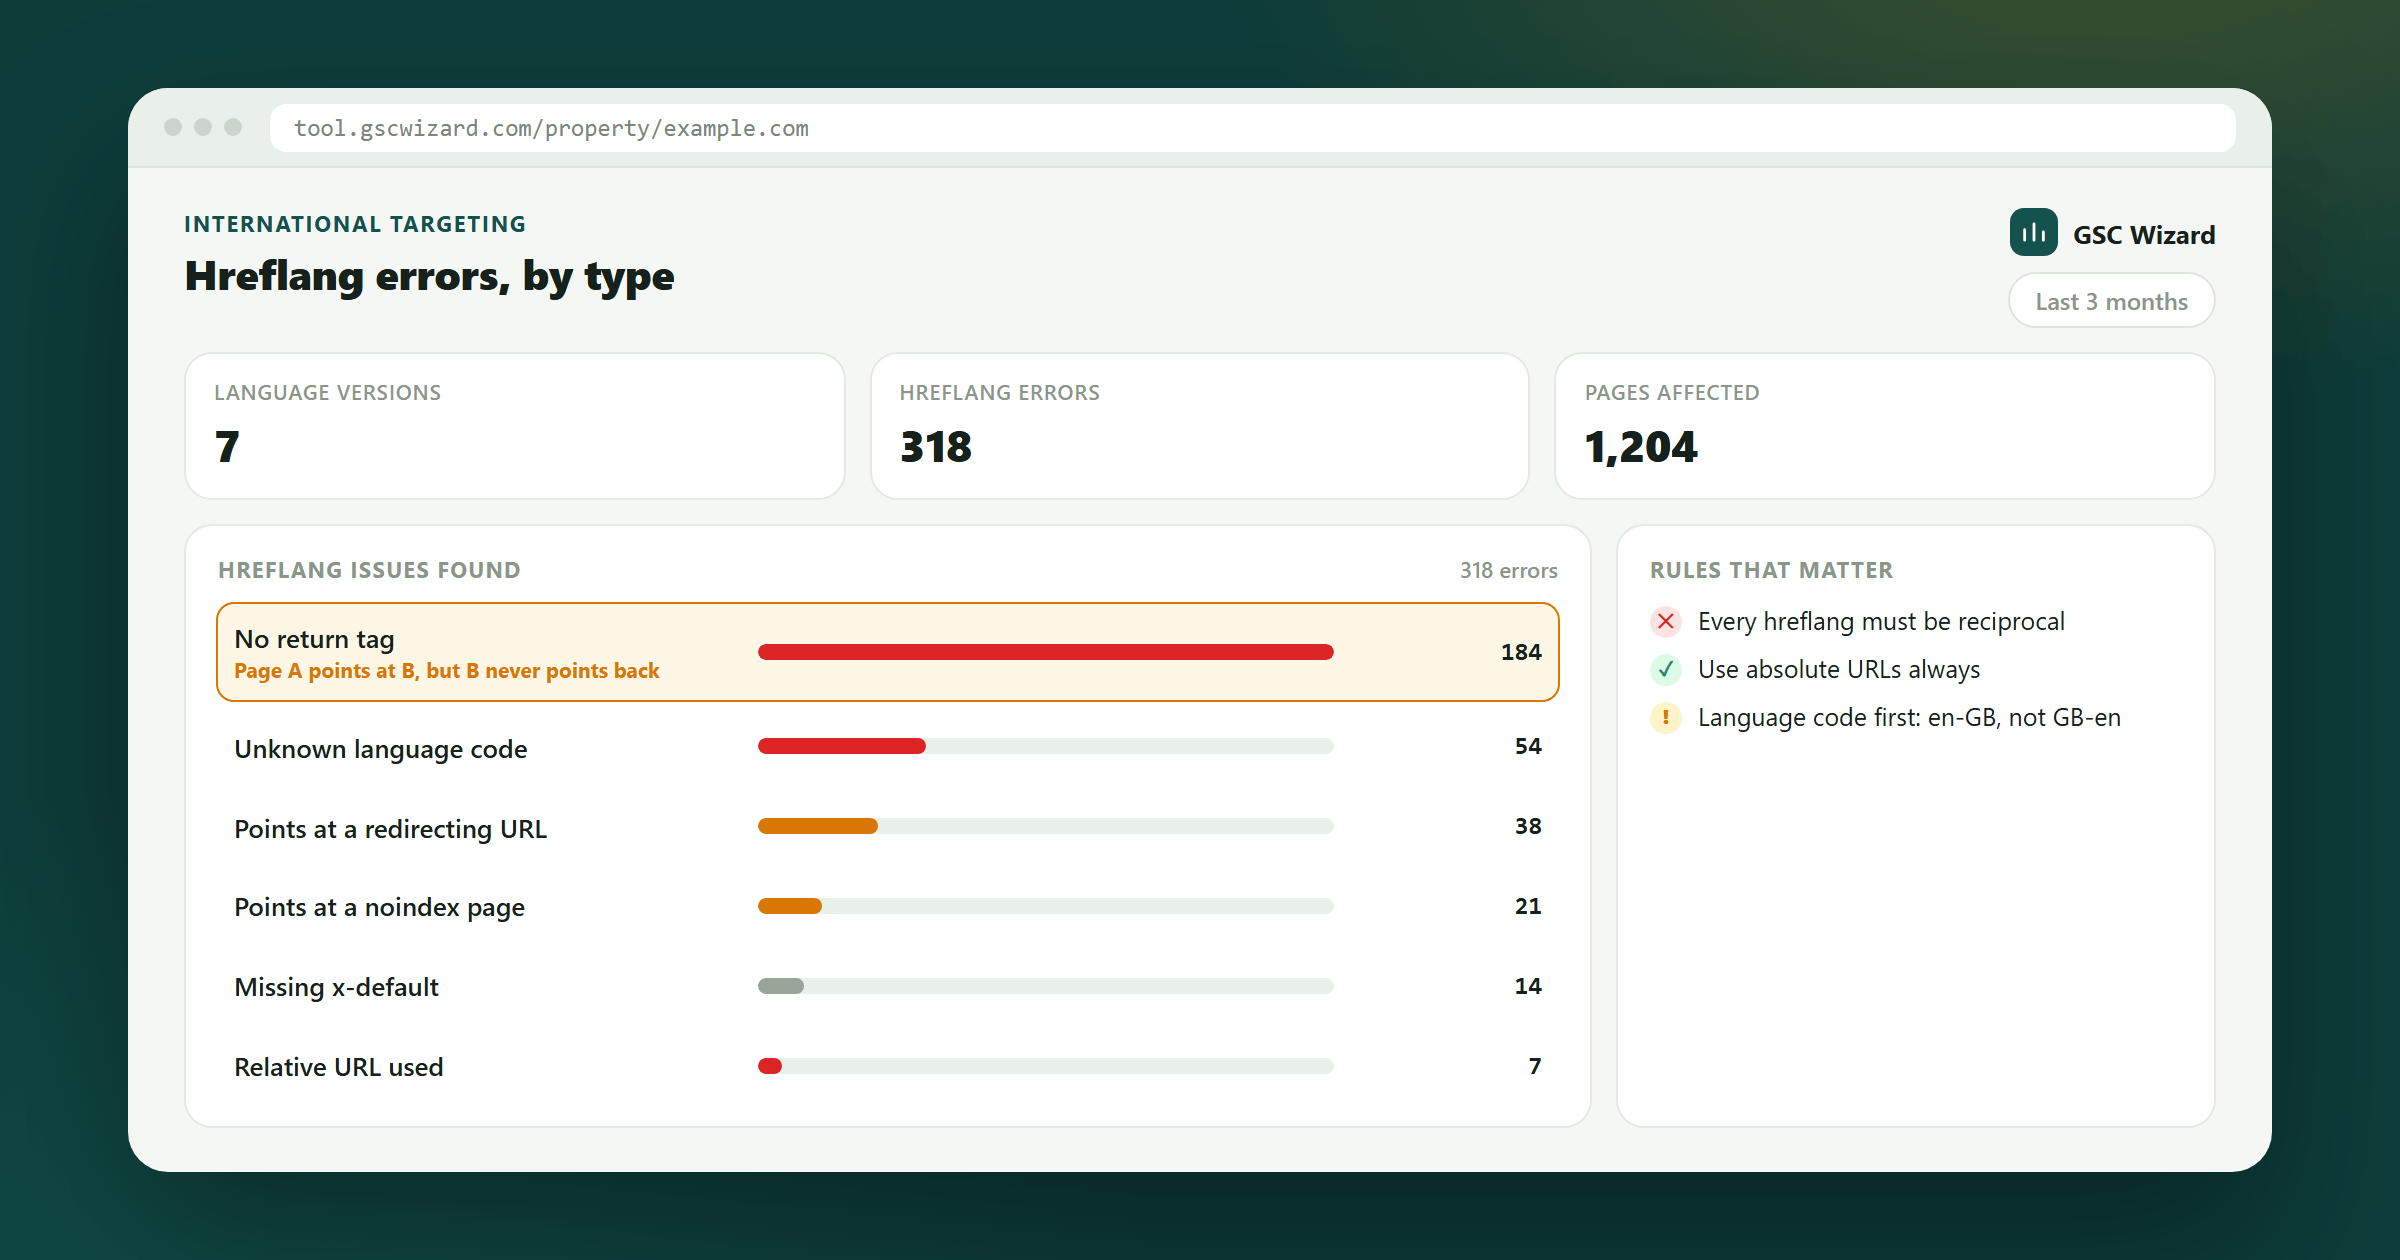Click the Points at a redirecting URL bar
This screenshot has width=2400, height=1260.
pos(1046,826)
